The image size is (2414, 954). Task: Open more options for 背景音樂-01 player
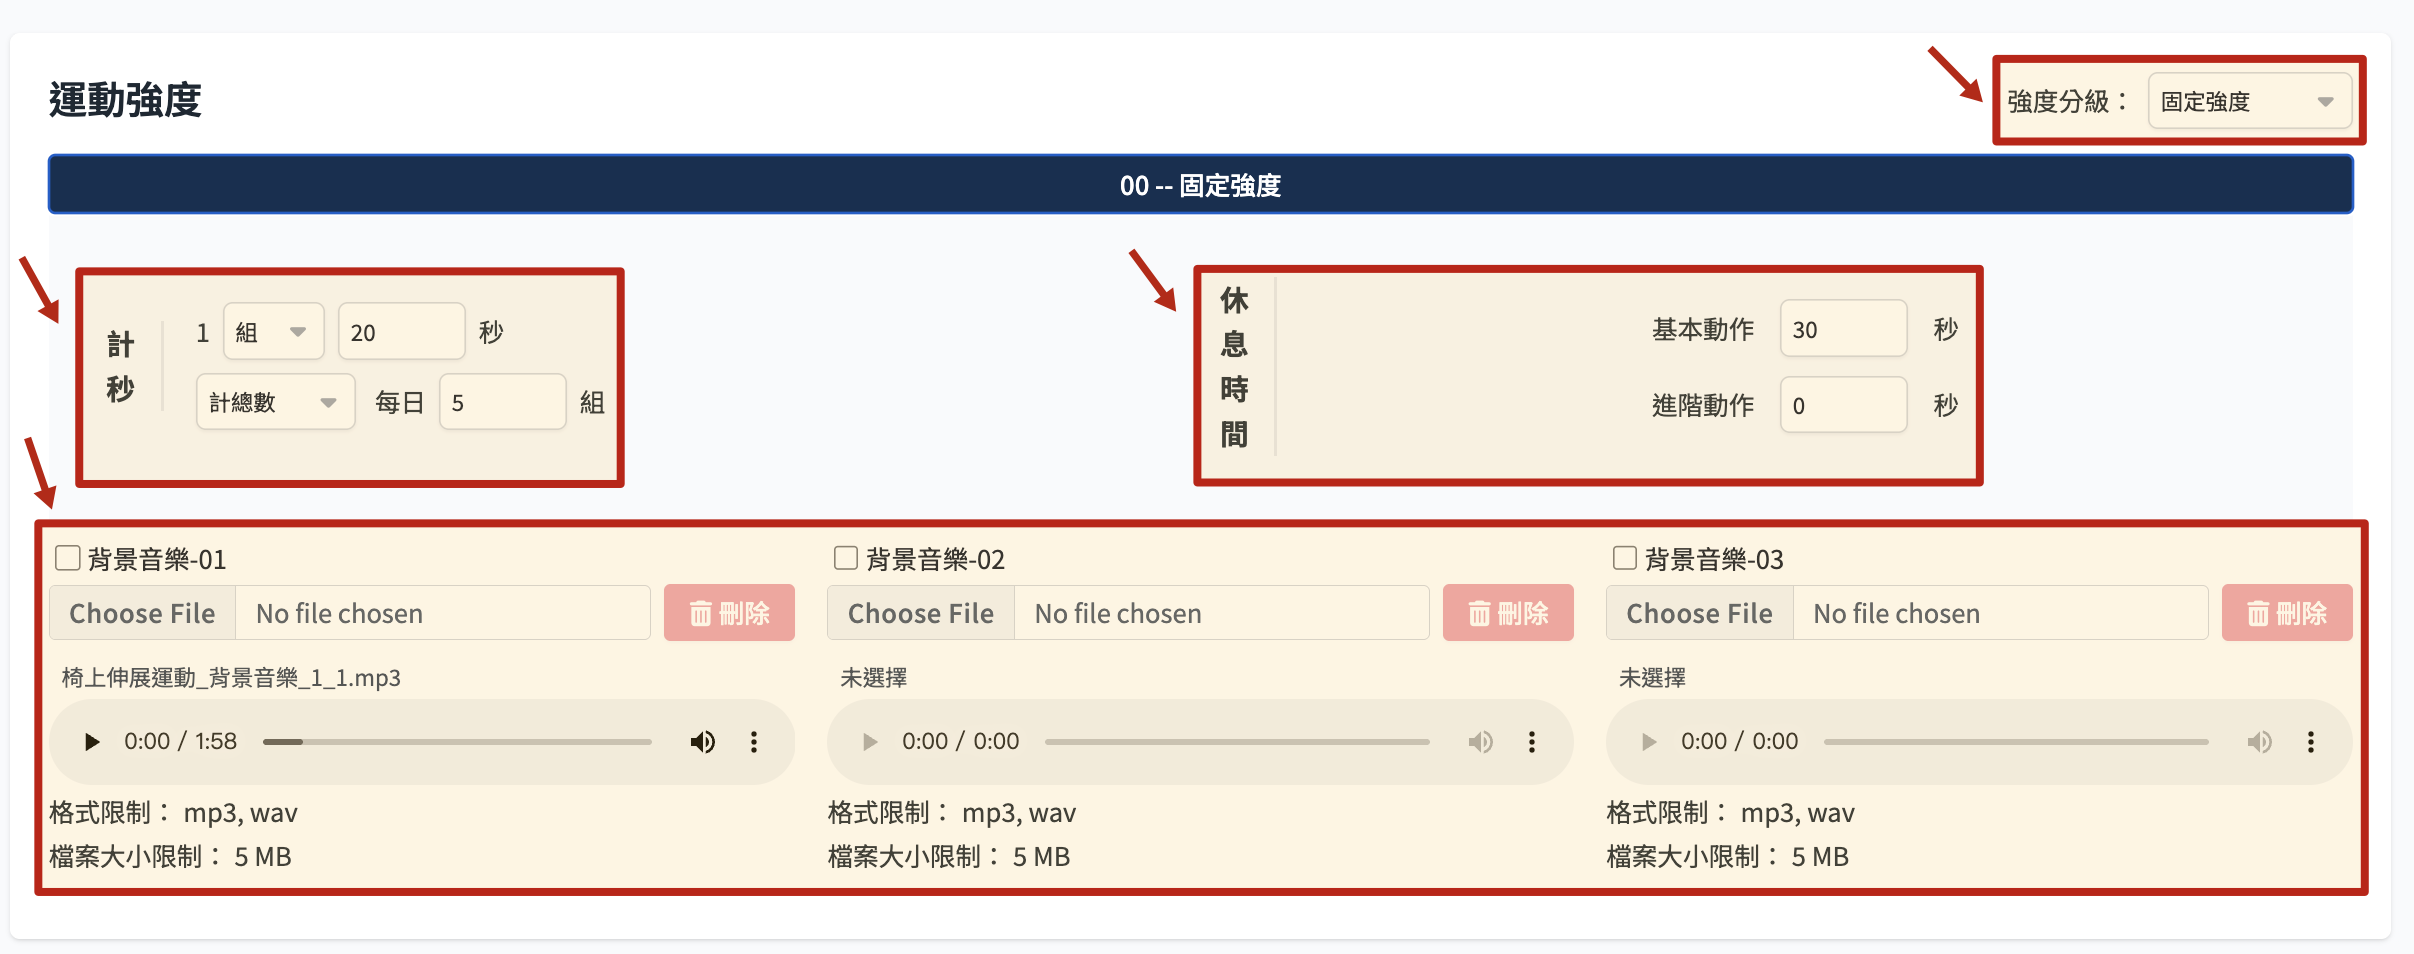pyautogui.click(x=754, y=742)
